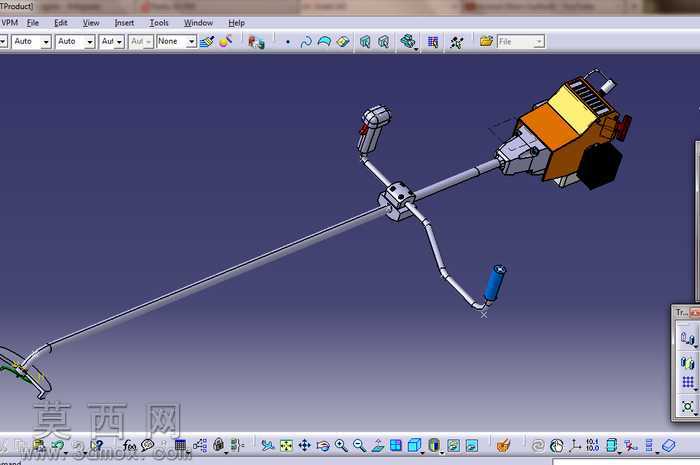The height and width of the screenshot is (465, 700).
Task: Open the Insert menu
Action: click(x=124, y=23)
